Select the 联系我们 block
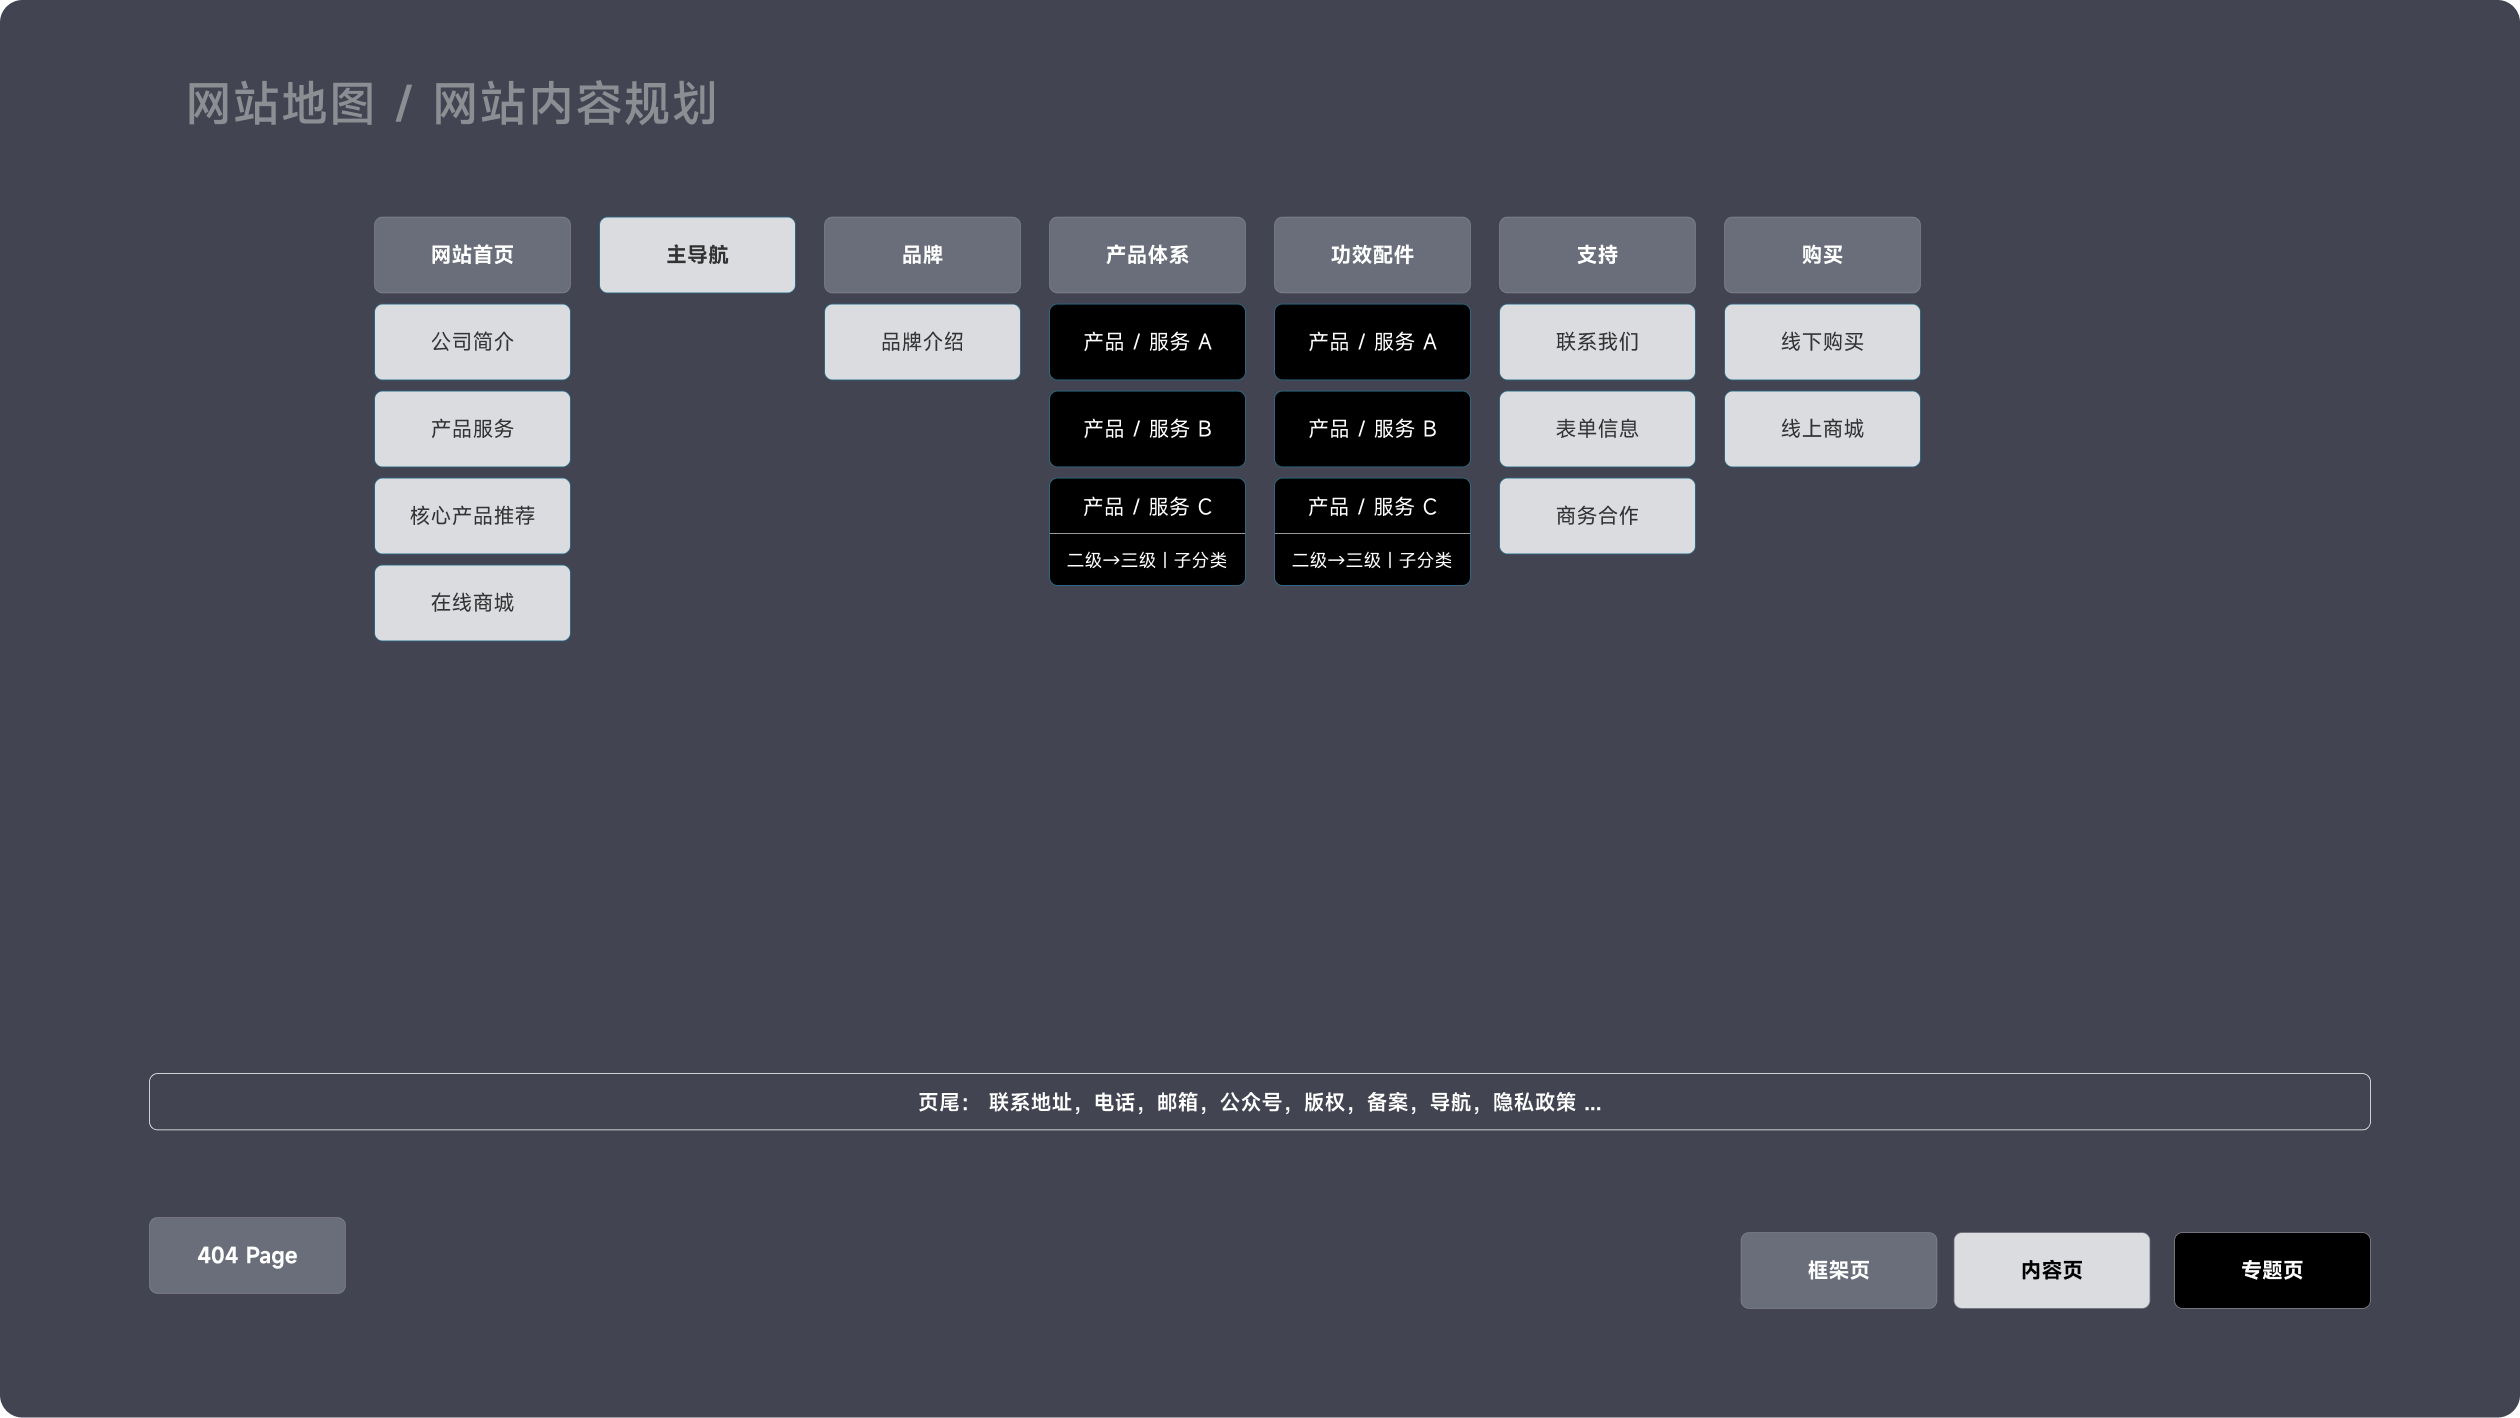Image resolution: width=2520 pixels, height=1418 pixels. (x=1596, y=342)
